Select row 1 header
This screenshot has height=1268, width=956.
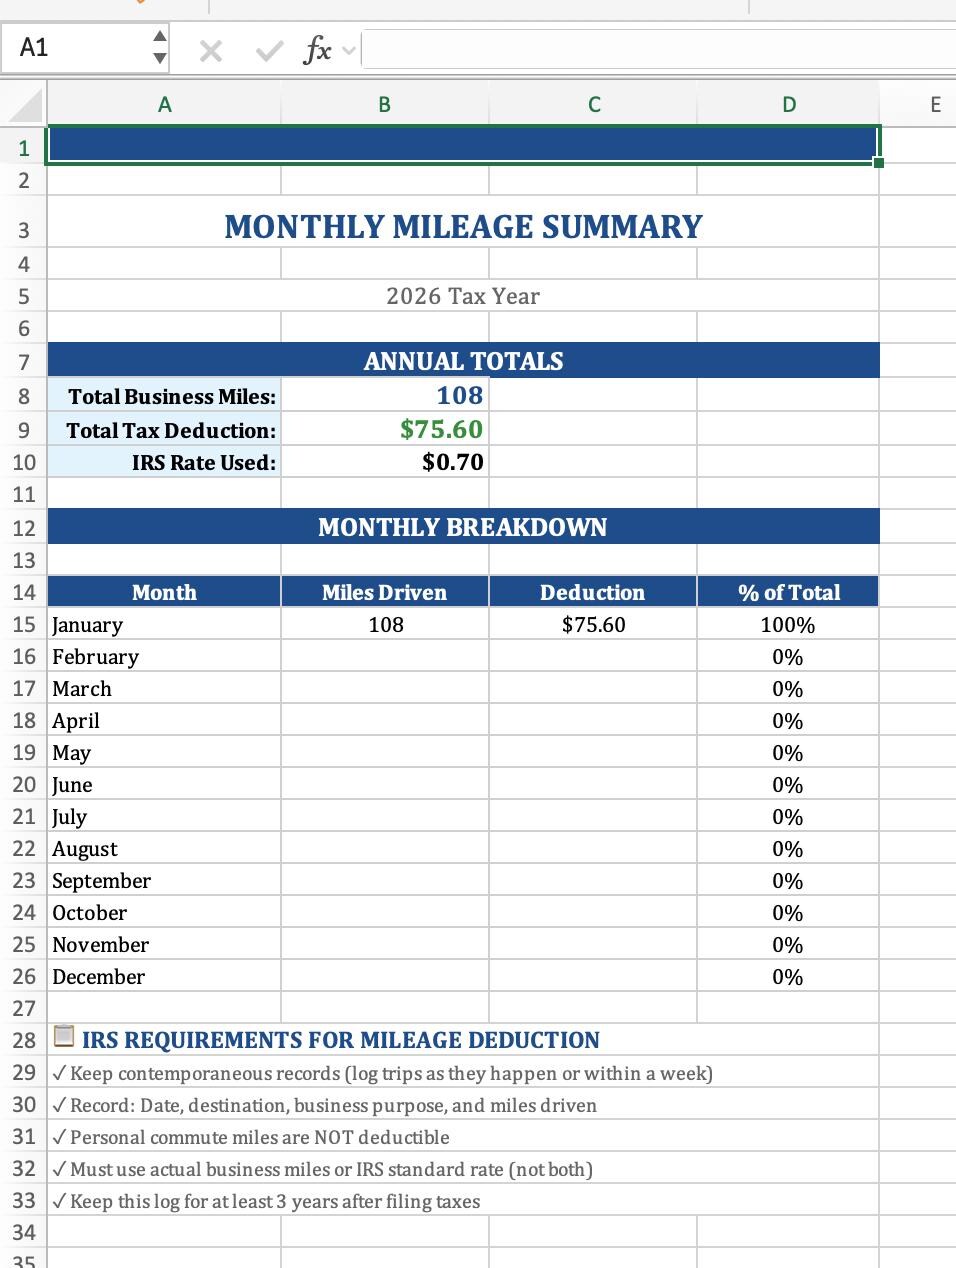pos(24,149)
